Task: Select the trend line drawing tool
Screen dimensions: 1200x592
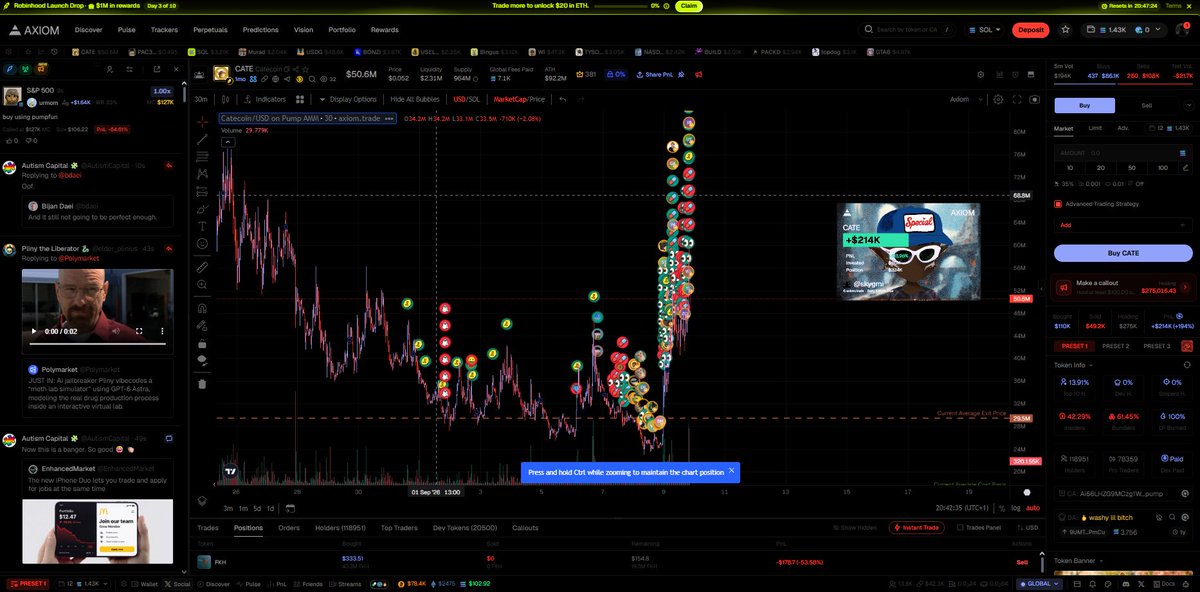Action: click(202, 138)
